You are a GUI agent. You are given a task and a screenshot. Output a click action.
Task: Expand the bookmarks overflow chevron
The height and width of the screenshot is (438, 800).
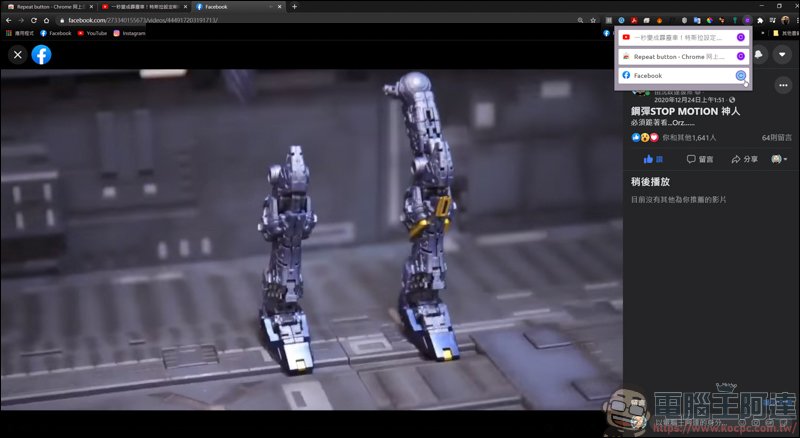764,33
